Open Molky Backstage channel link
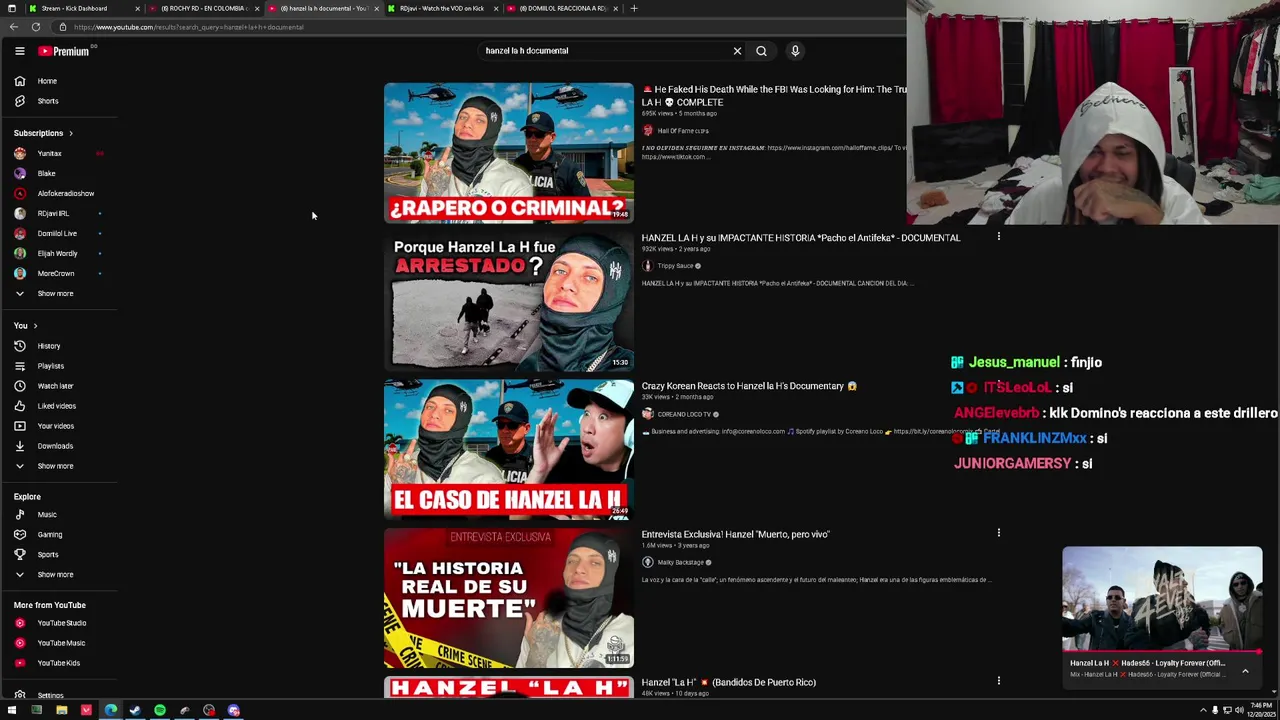 point(680,562)
